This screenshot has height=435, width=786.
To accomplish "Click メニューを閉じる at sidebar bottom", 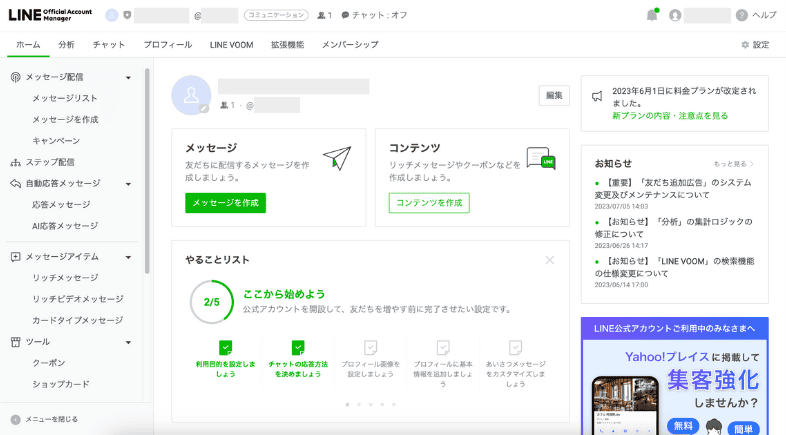I will click(52, 419).
